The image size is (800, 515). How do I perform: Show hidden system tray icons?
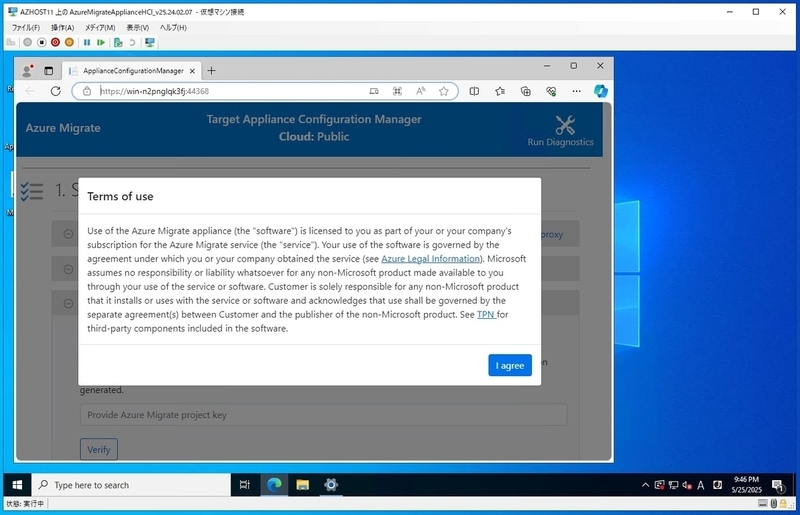click(645, 485)
